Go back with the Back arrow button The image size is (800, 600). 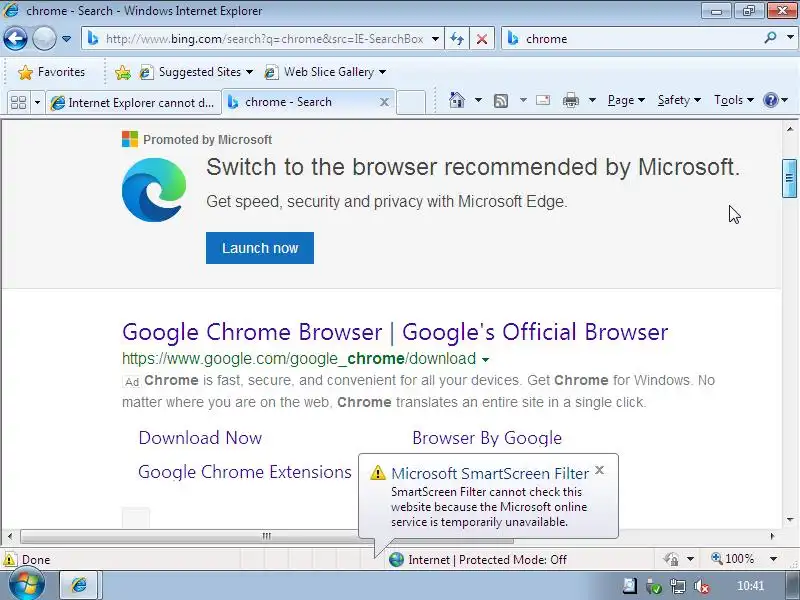coord(15,39)
